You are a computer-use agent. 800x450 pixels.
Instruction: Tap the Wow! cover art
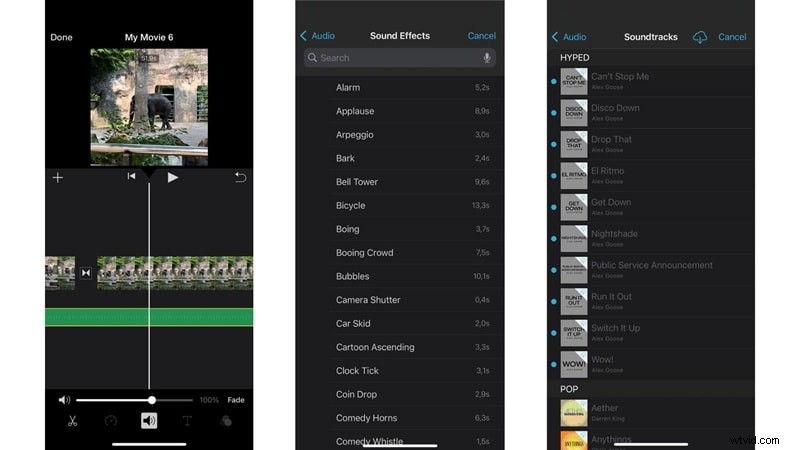coord(573,364)
